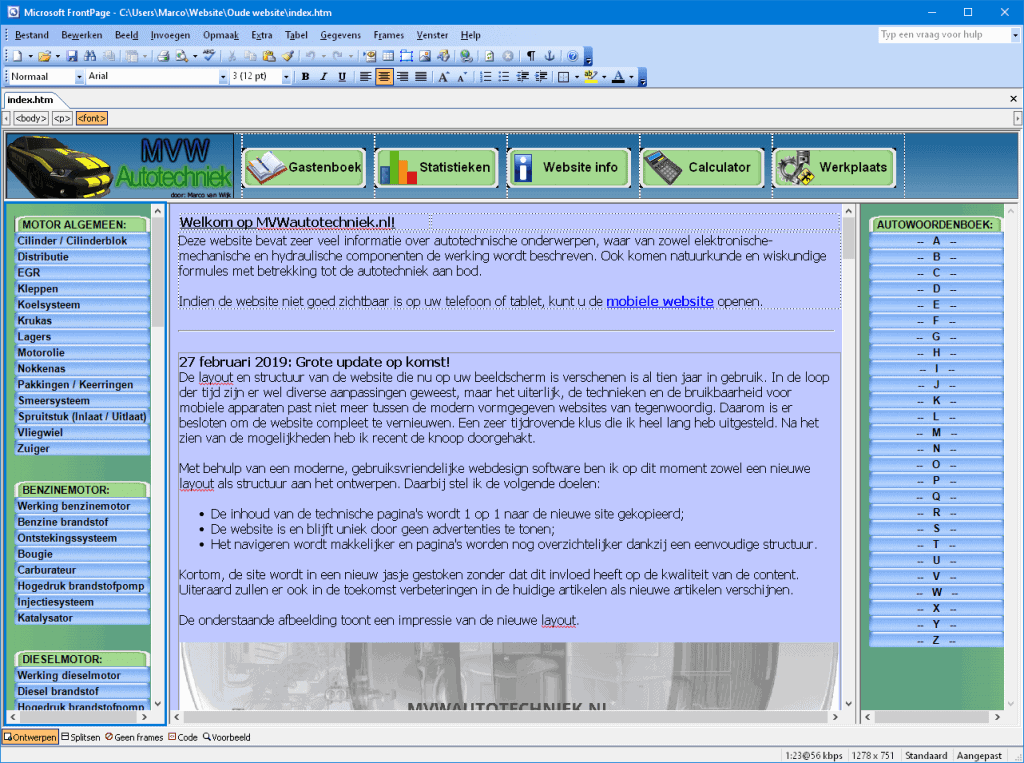Toggle Italic text formatting
This screenshot has height=763, width=1024.
click(323, 77)
